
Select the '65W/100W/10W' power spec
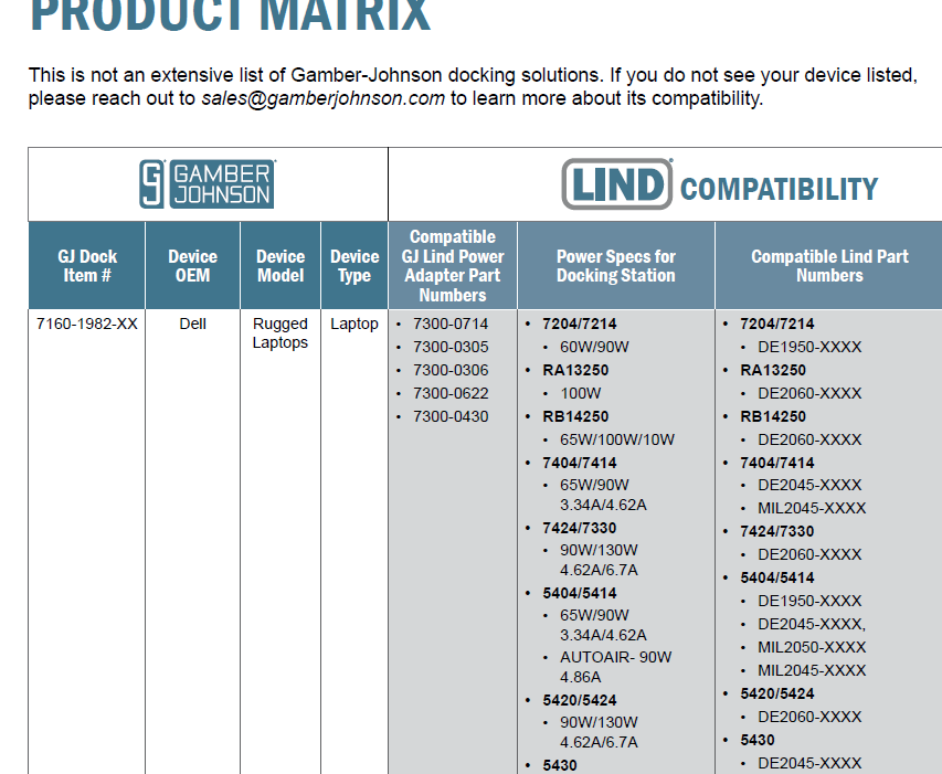pos(617,440)
